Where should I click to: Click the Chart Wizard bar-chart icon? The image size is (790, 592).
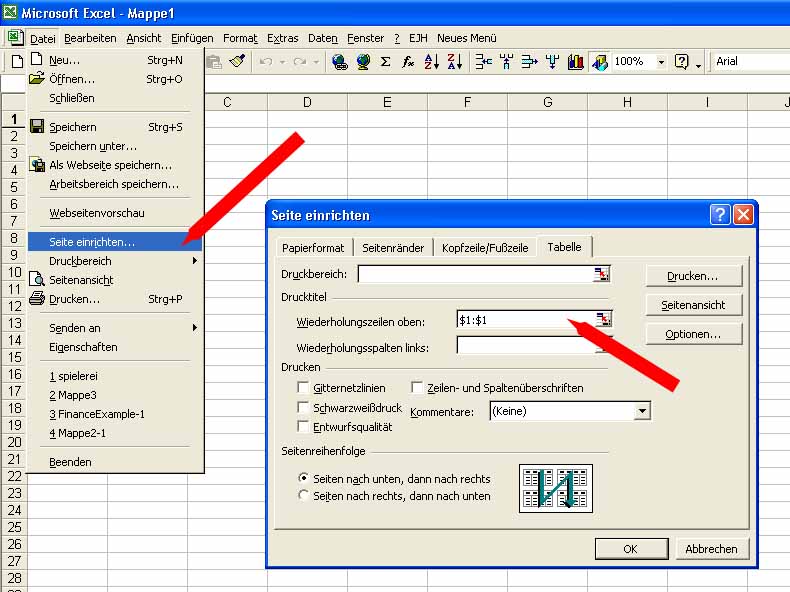tap(575, 62)
